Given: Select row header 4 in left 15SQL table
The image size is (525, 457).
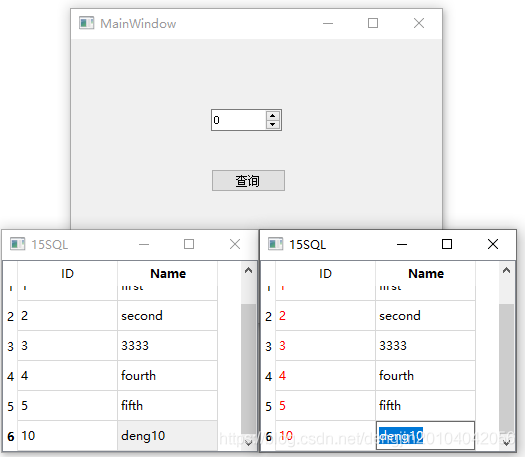Looking at the screenshot, I should tap(10, 376).
